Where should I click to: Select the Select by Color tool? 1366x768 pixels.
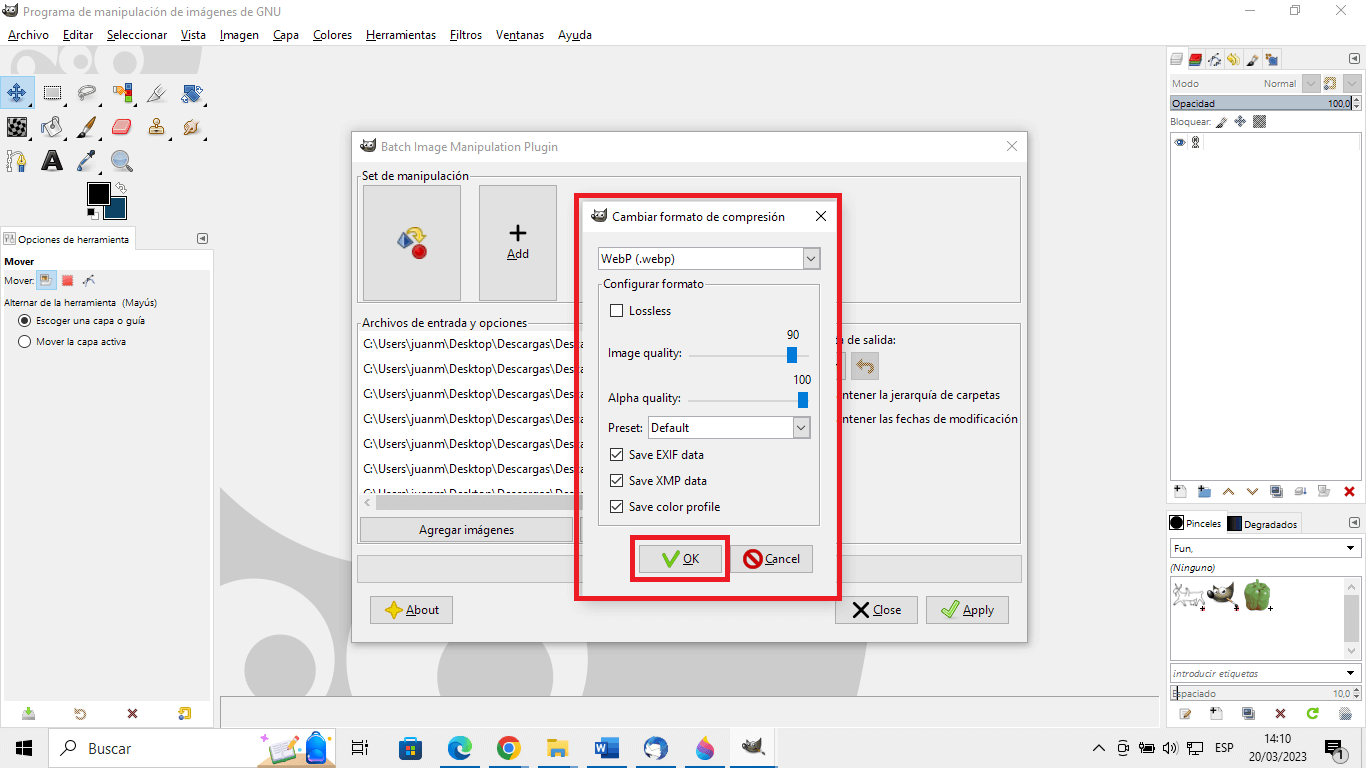tap(122, 94)
